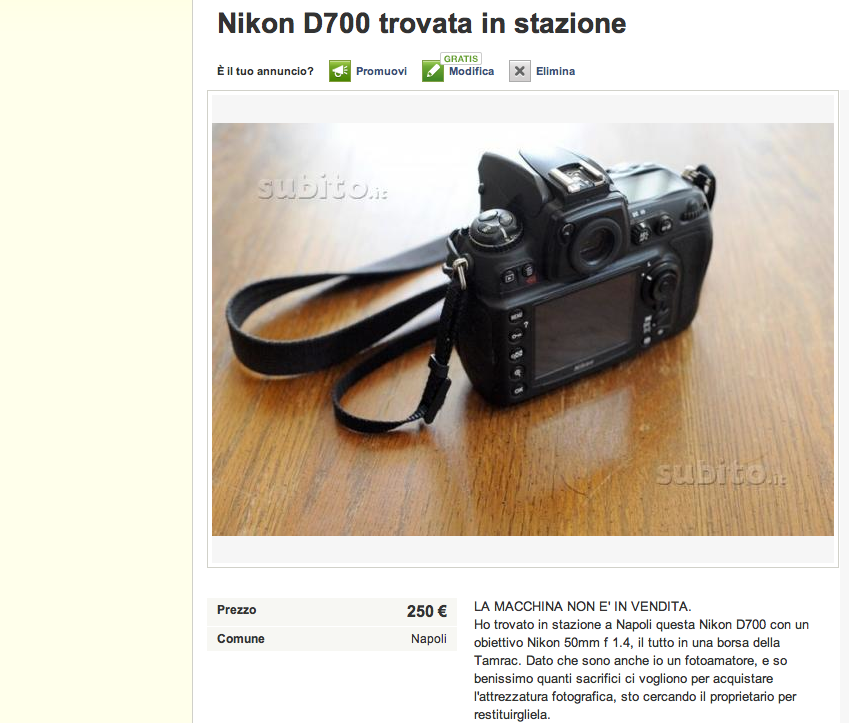Click the 250 € price value
Screen dimensions: 849x723
coord(427,611)
